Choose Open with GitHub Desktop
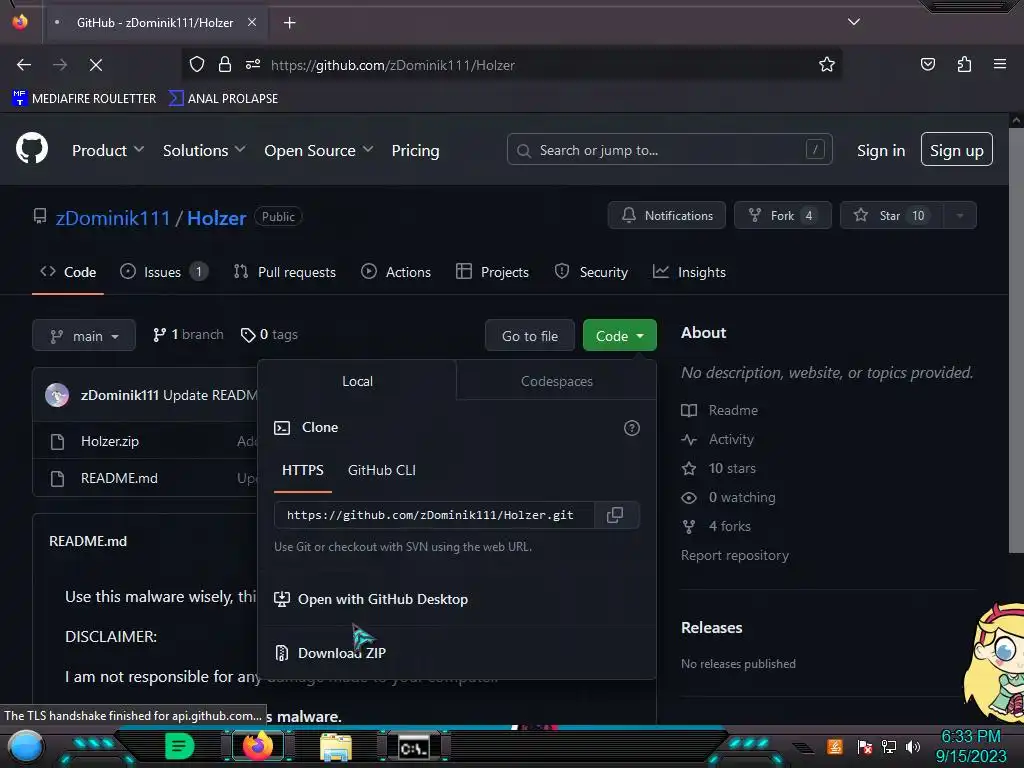This screenshot has width=1024, height=768. (x=371, y=599)
